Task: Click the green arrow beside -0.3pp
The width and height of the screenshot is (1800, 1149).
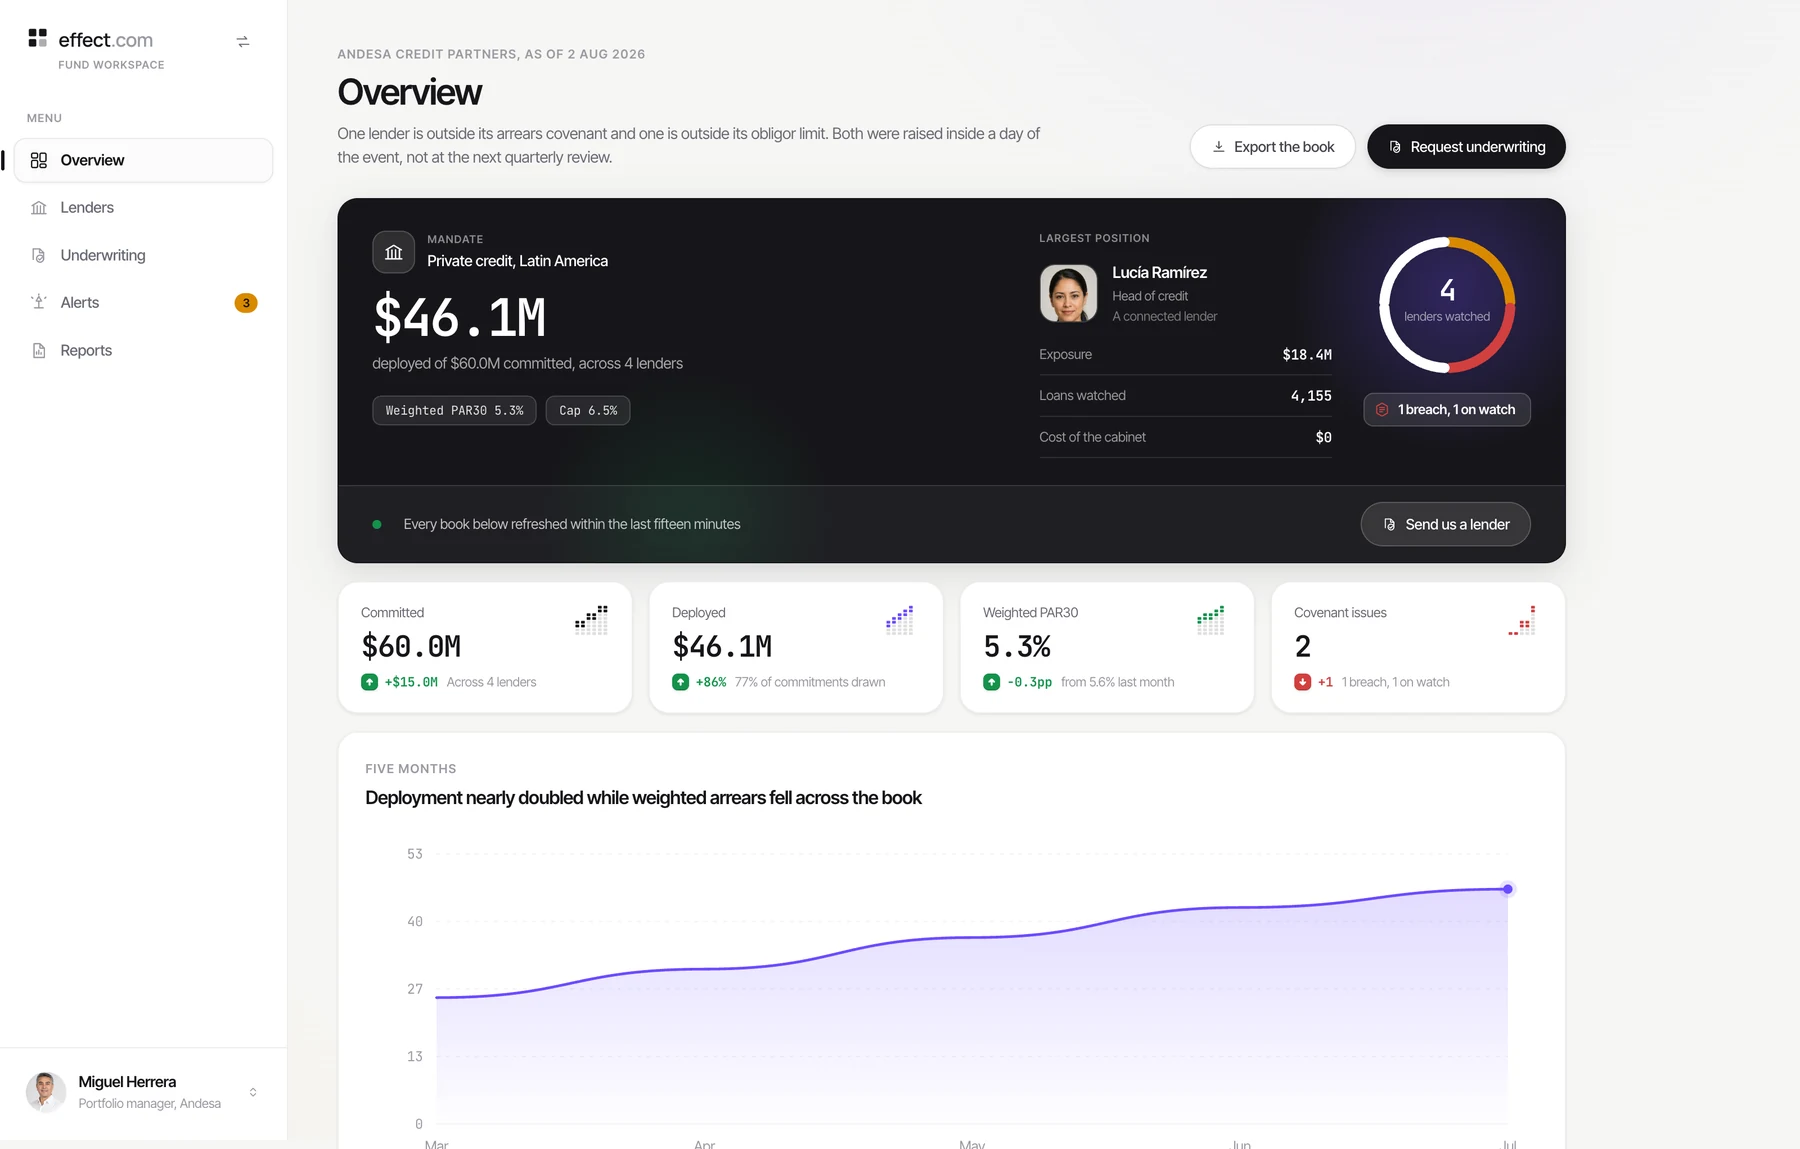Action: click(992, 683)
